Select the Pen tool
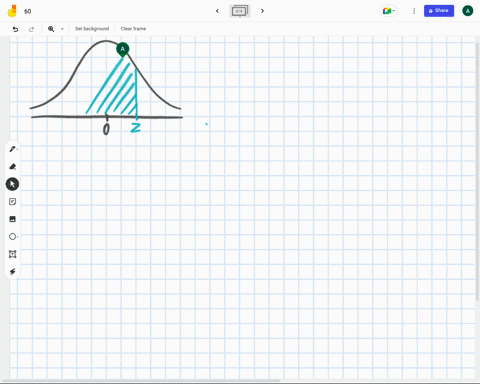Viewport: 480px width, 384px height. tap(12, 149)
